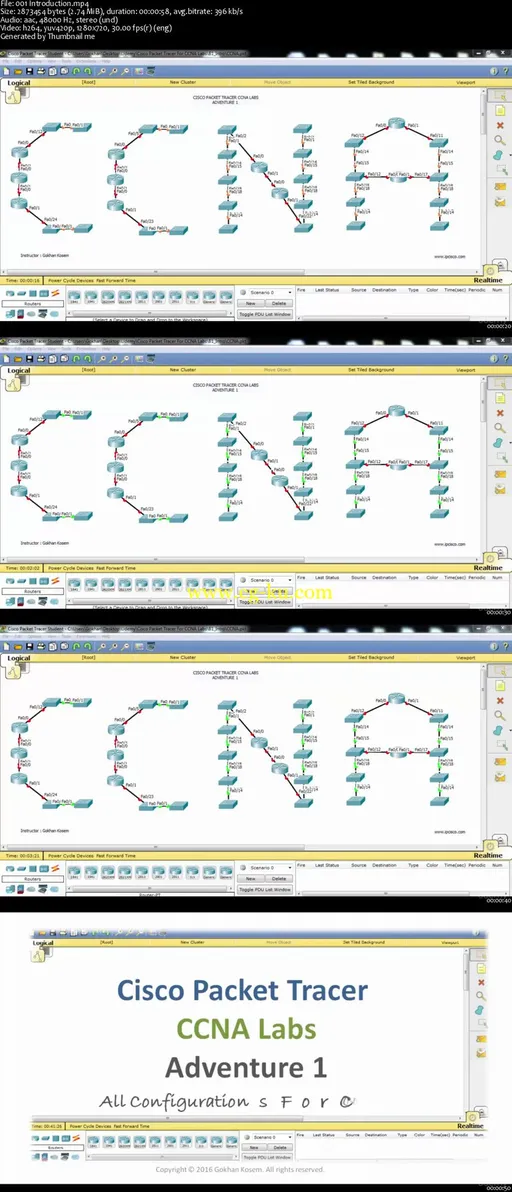This screenshot has height=1192, width=512.
Task: Click Power Cycle Devices in first frame
Action: (x=71, y=281)
